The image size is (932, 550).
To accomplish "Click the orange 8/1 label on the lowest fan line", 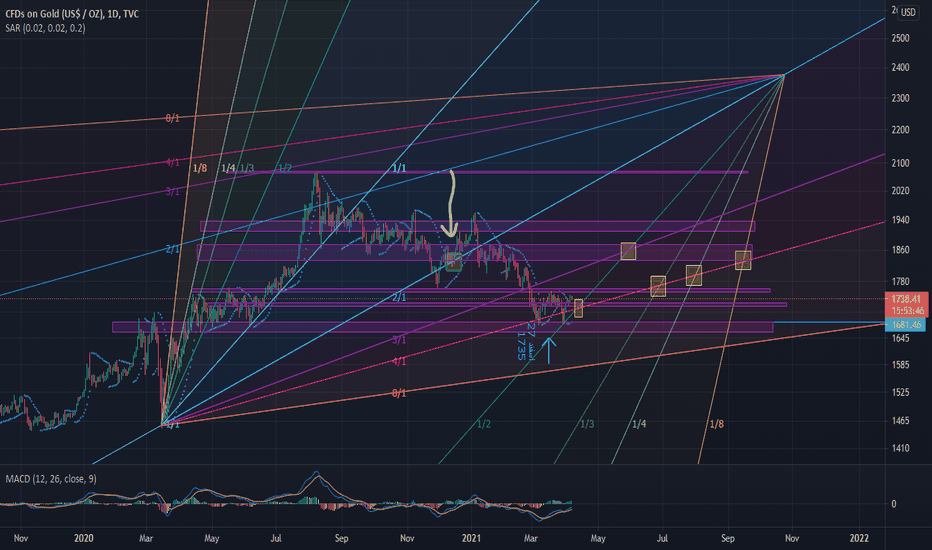I will 399,393.
